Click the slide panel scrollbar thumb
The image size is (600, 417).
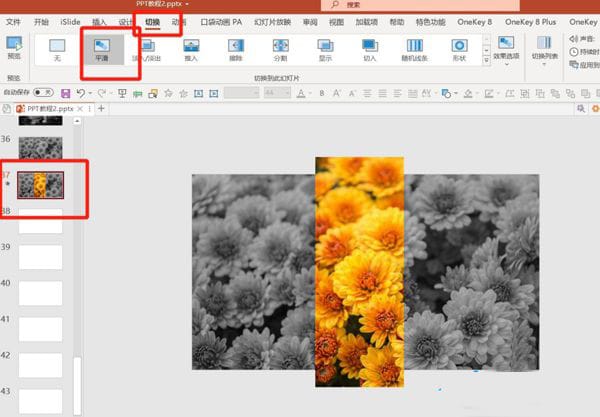pyautogui.click(x=77, y=385)
